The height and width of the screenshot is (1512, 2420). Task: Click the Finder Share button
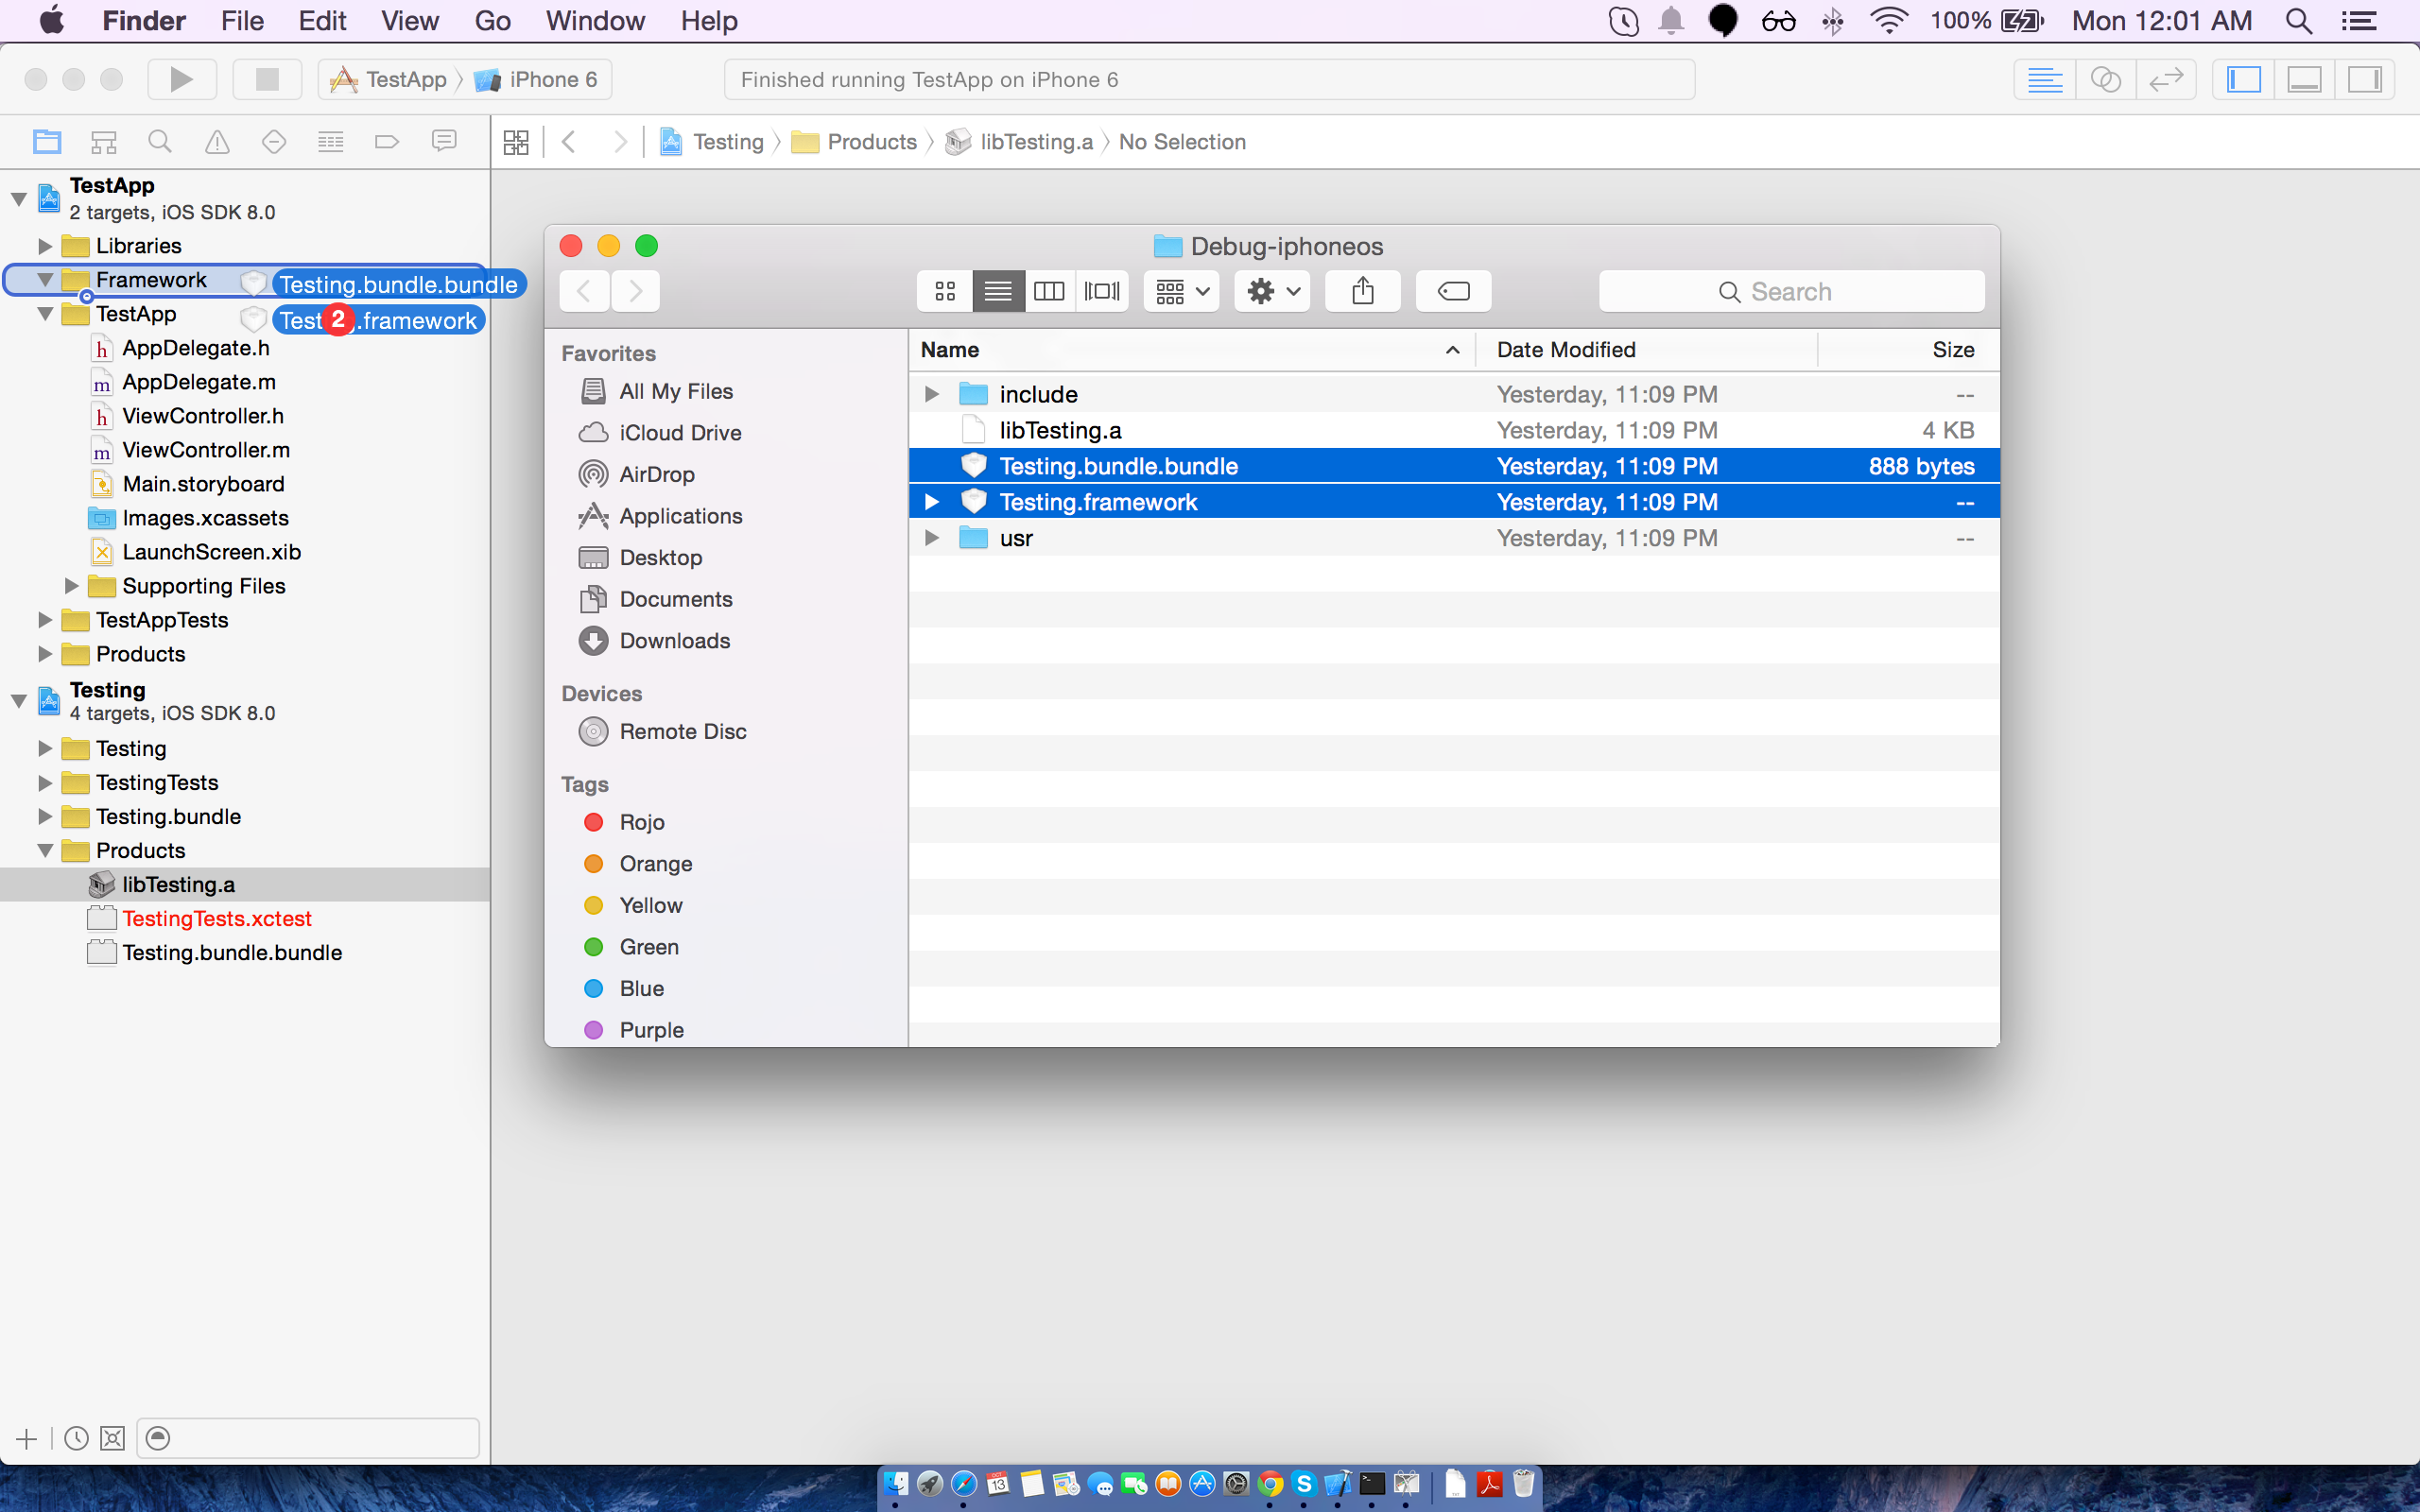click(x=1362, y=291)
